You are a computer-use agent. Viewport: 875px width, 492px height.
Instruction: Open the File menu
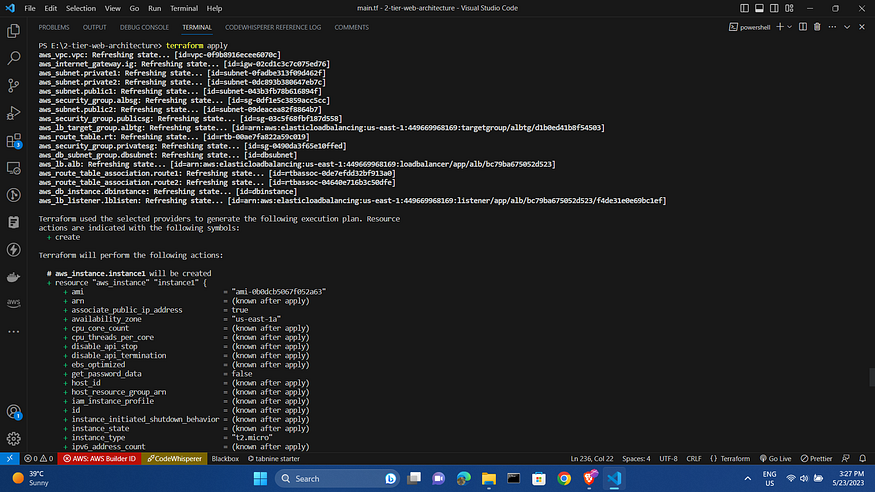(x=30, y=8)
